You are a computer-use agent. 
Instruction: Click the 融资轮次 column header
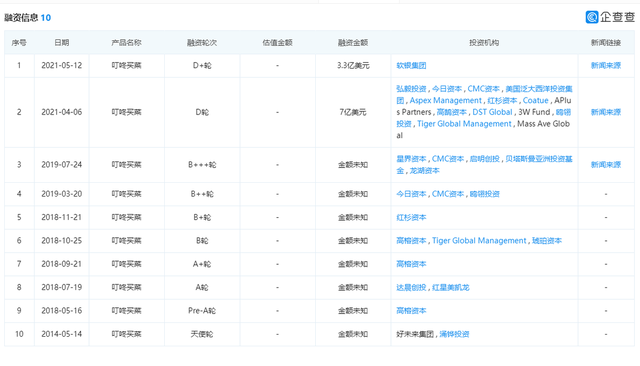point(202,42)
